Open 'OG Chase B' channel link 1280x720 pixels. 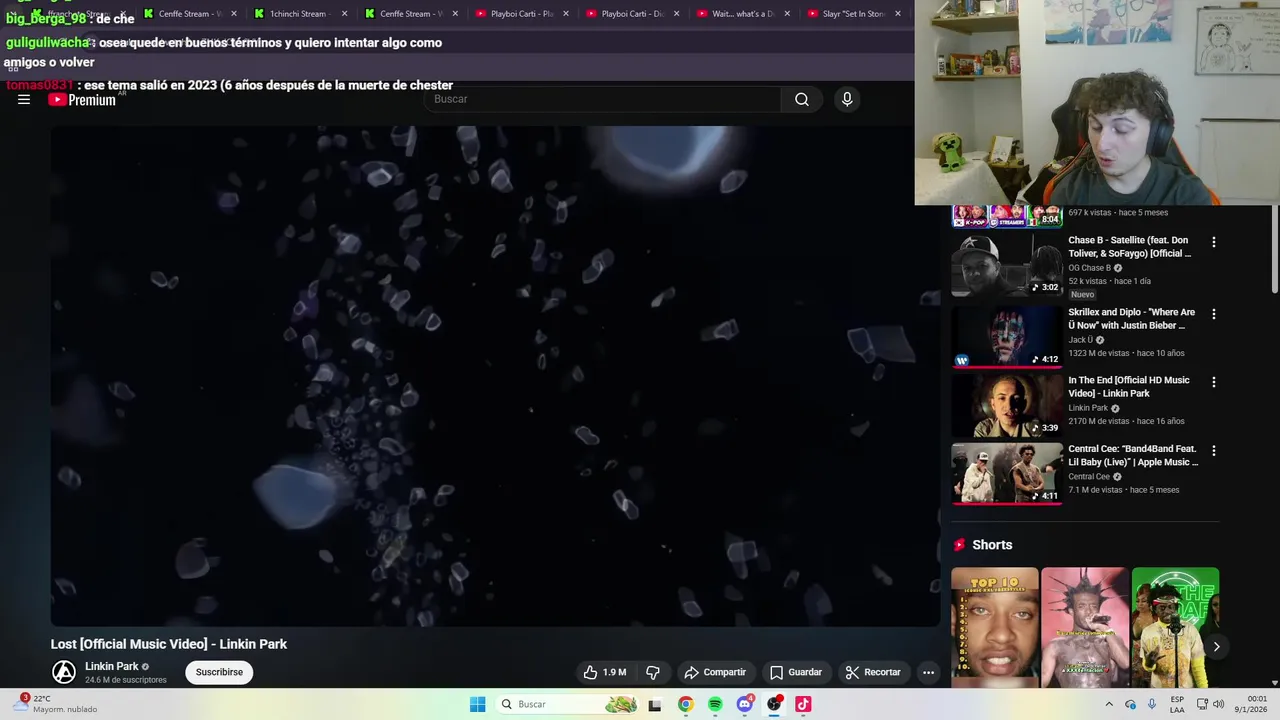tap(1089, 268)
